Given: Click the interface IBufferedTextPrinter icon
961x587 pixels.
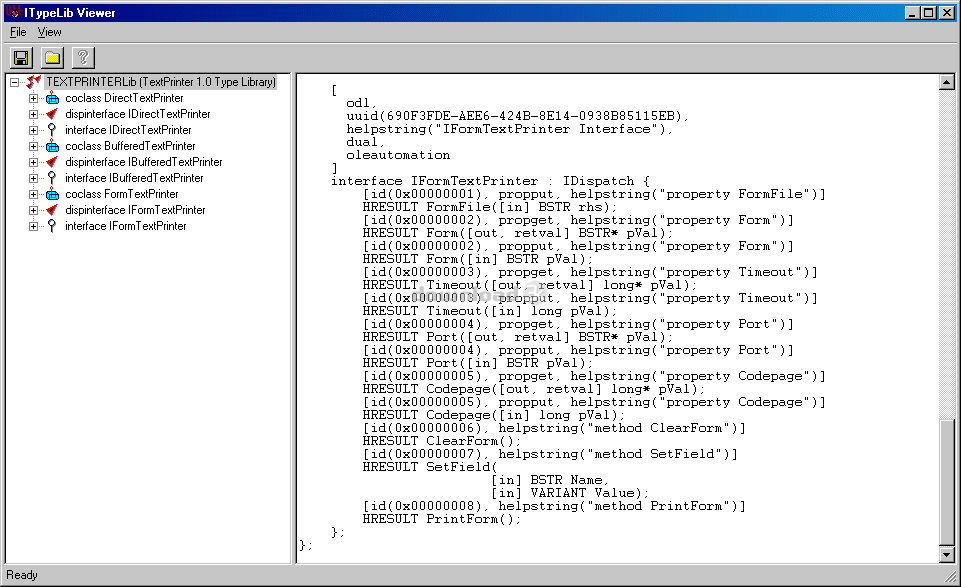Looking at the screenshot, I should (x=53, y=178).
